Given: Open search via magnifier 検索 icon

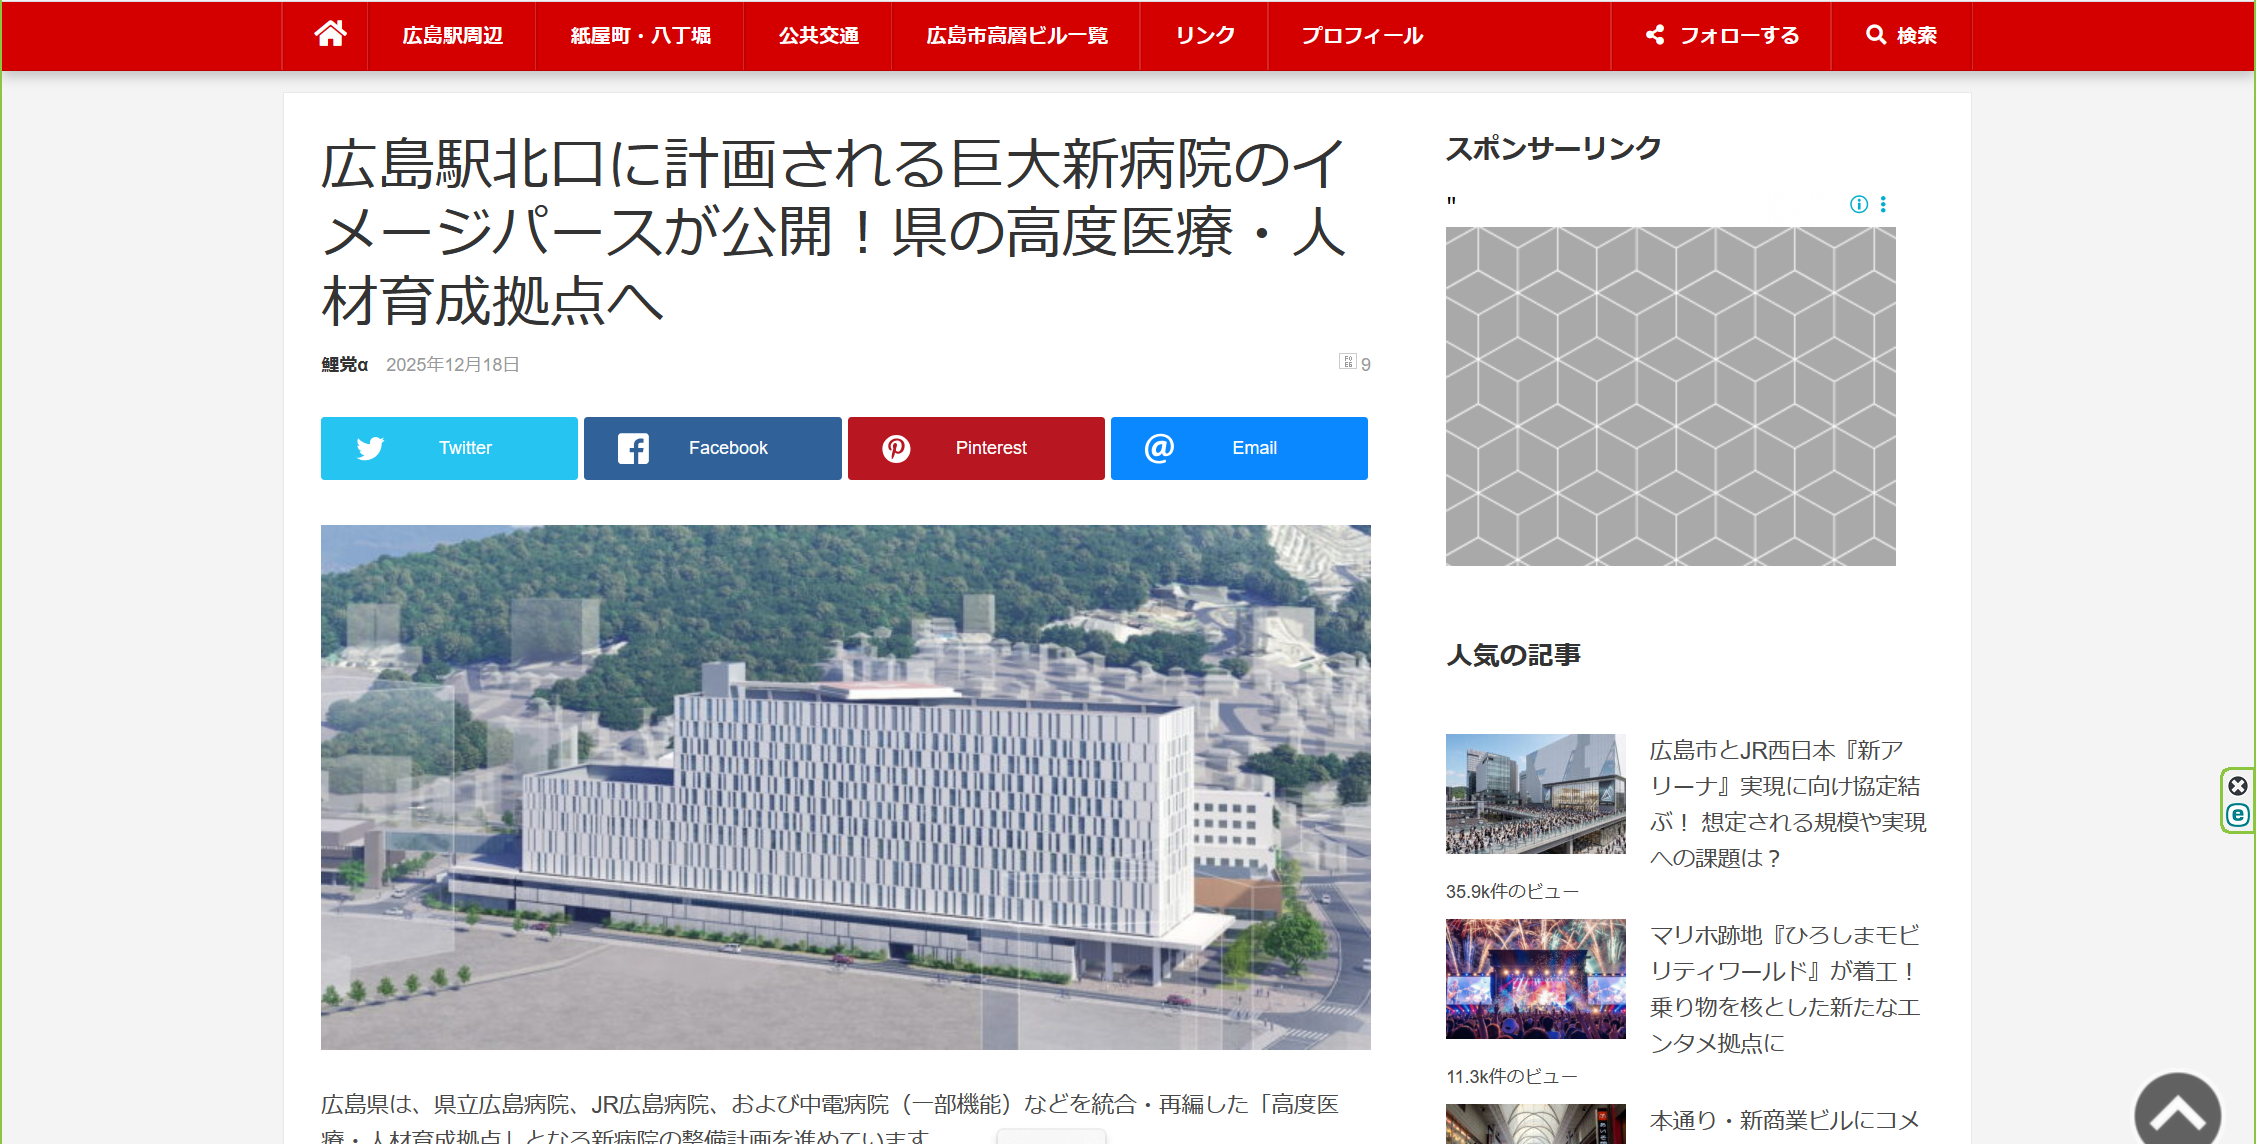Looking at the screenshot, I should [x=1900, y=35].
